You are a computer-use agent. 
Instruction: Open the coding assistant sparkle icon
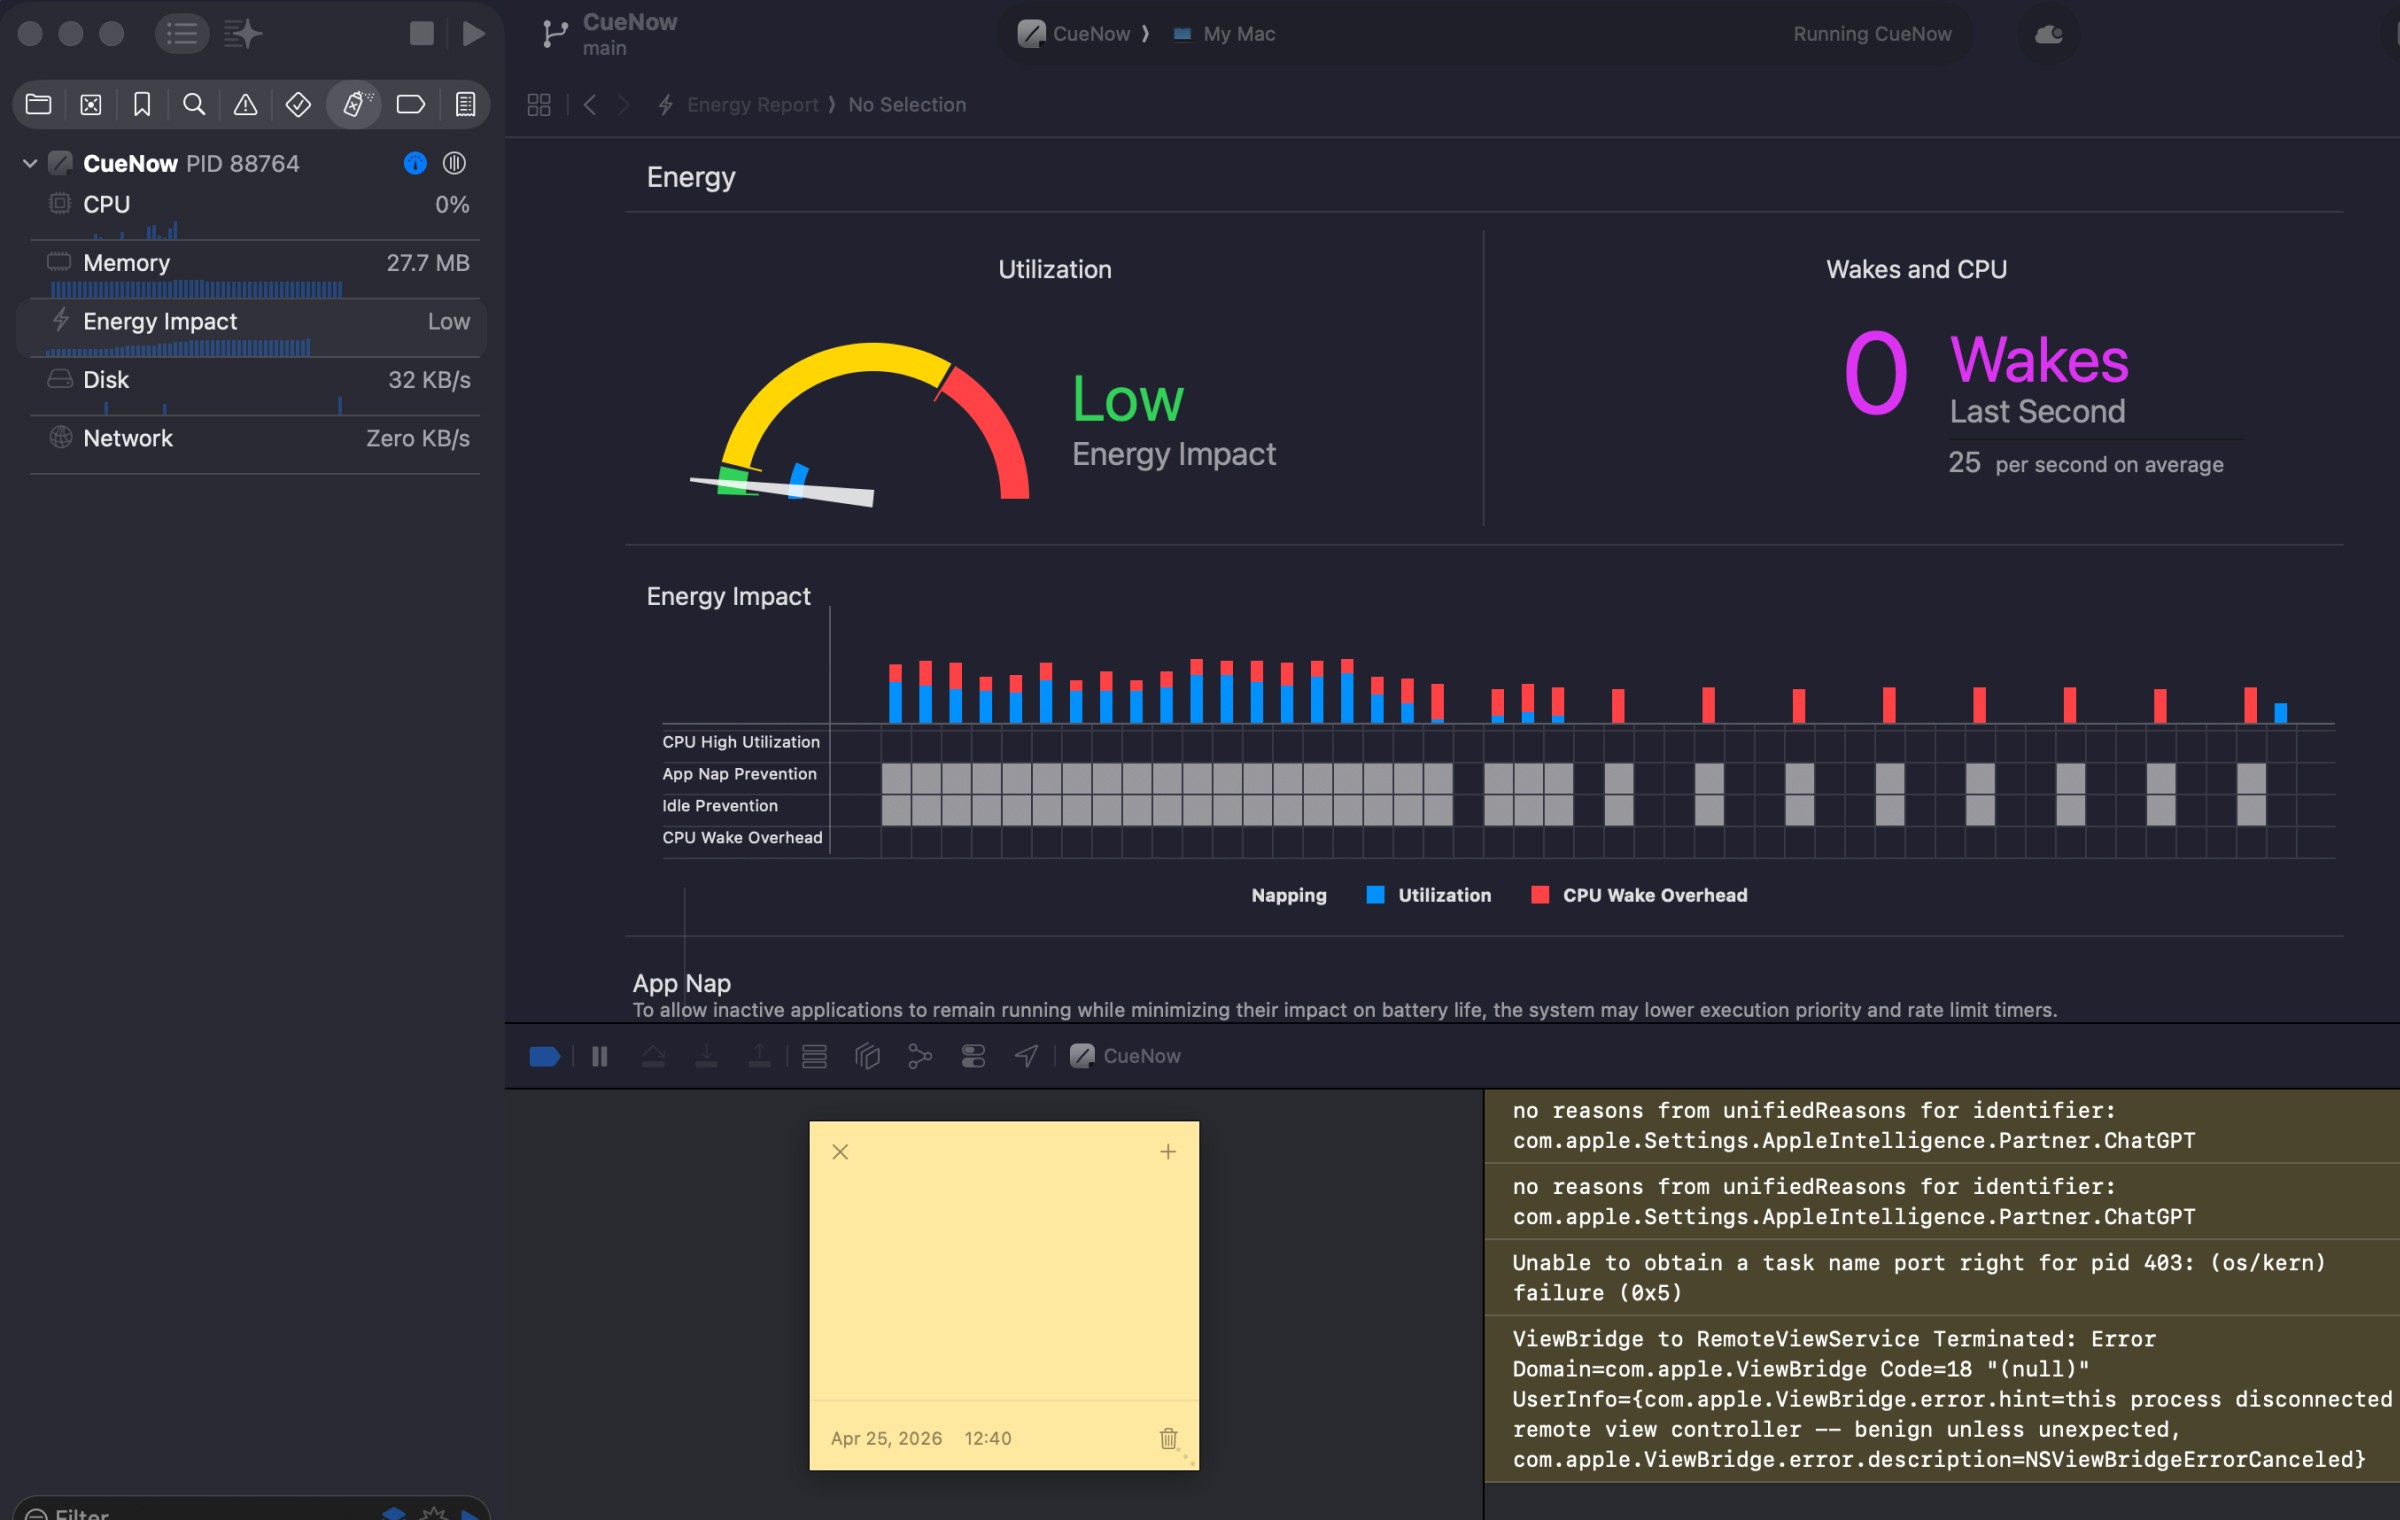(x=242, y=34)
